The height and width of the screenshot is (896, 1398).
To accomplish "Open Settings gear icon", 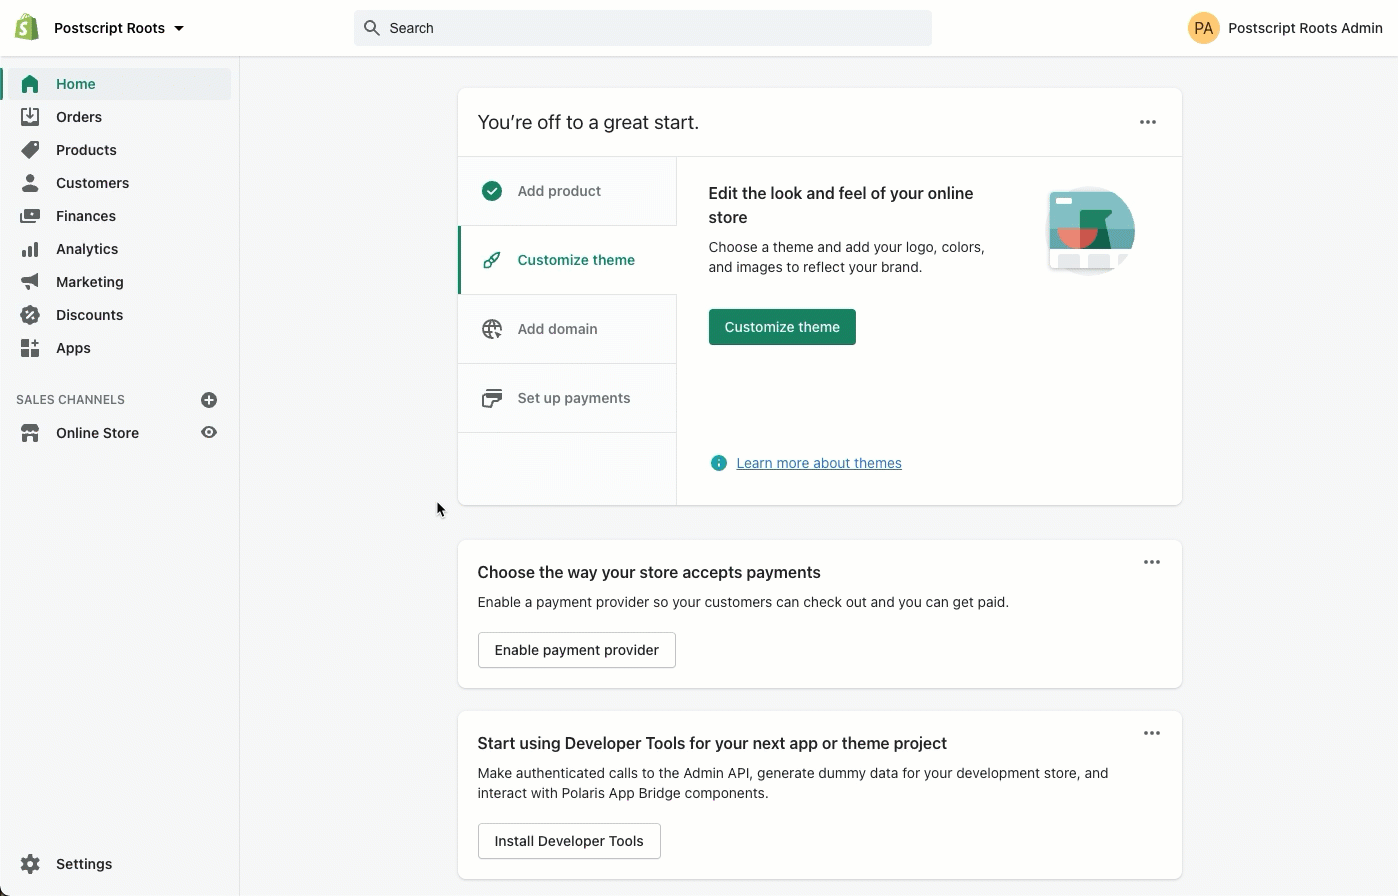I will point(30,864).
